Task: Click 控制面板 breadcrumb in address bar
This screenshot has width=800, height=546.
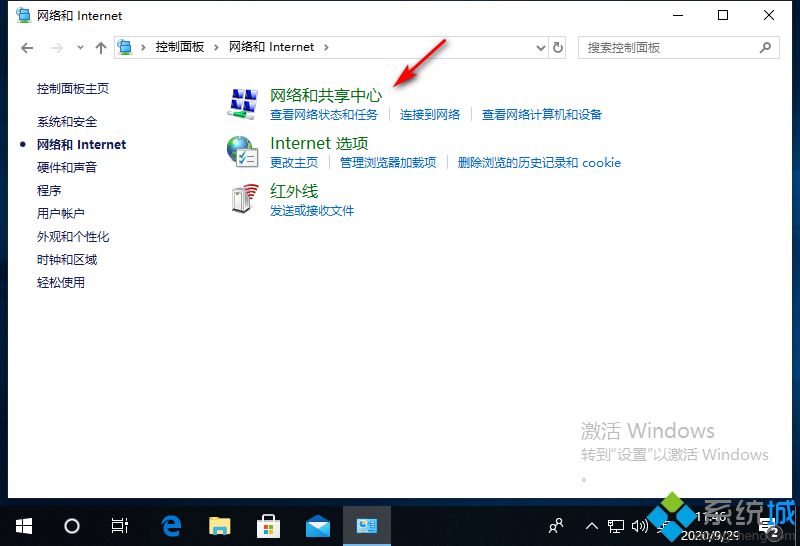Action: point(180,47)
